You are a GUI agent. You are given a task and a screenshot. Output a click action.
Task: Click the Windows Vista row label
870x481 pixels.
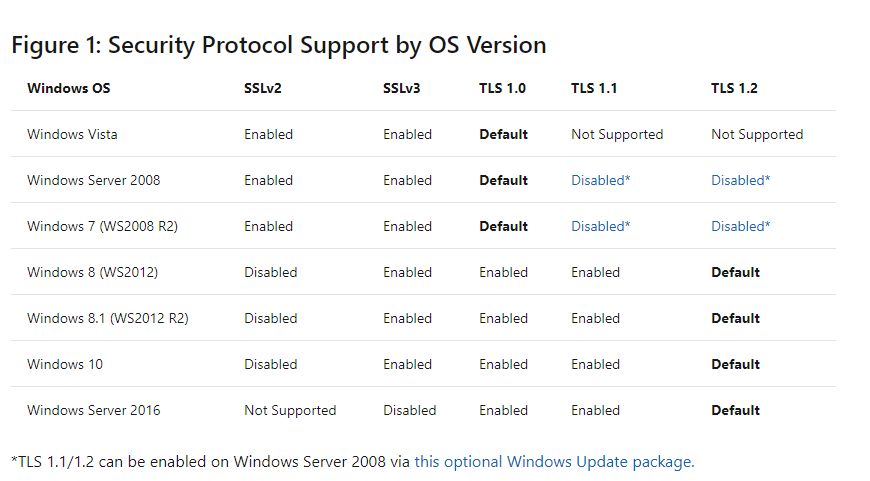coord(72,134)
